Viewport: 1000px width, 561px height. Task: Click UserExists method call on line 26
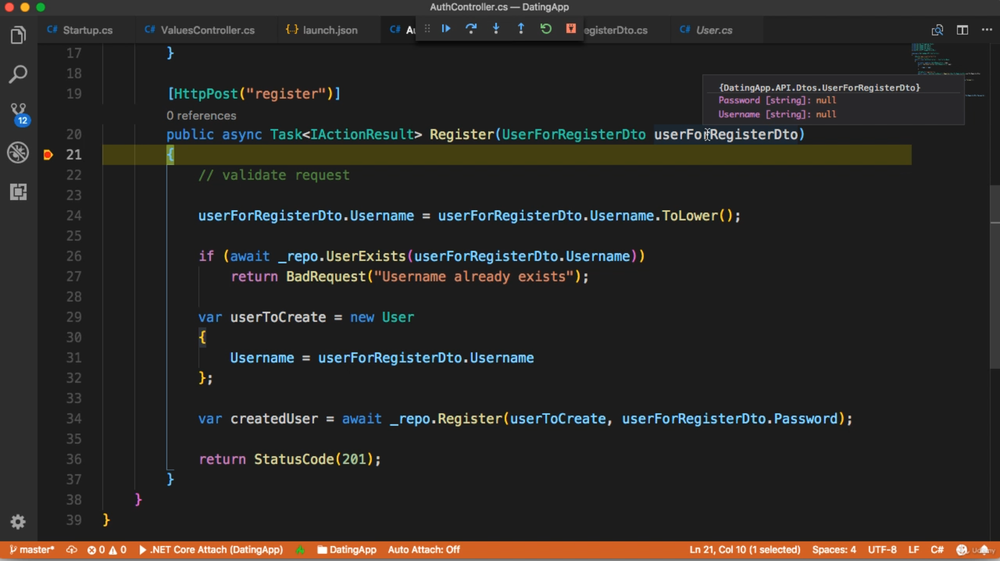click(365, 256)
